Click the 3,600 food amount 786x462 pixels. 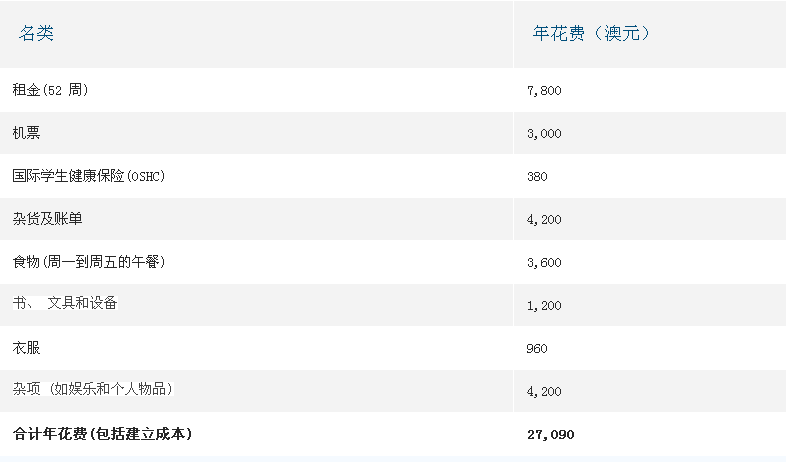(x=544, y=263)
